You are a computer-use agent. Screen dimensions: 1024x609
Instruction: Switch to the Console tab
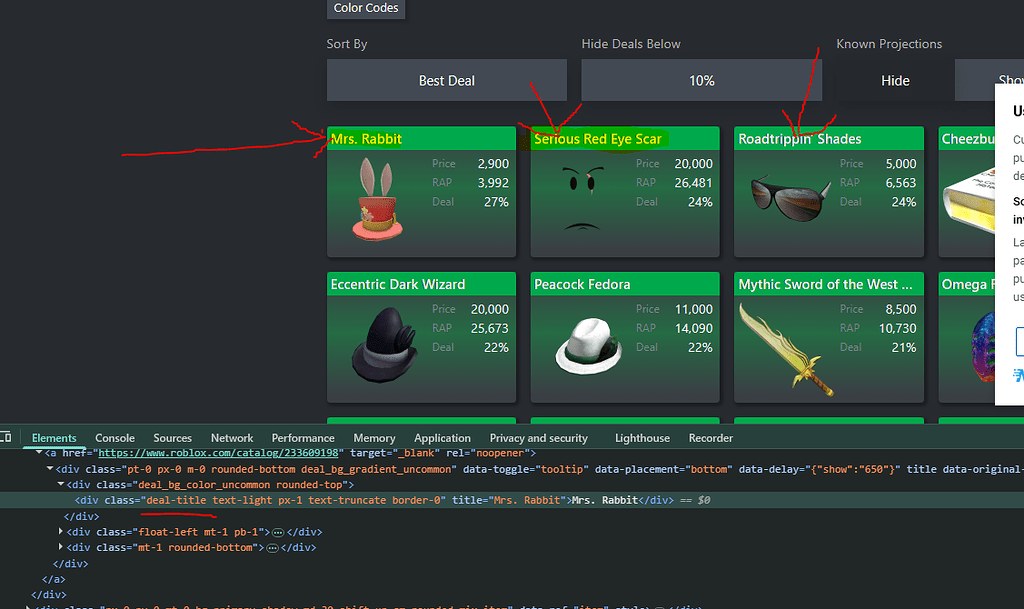(114, 437)
